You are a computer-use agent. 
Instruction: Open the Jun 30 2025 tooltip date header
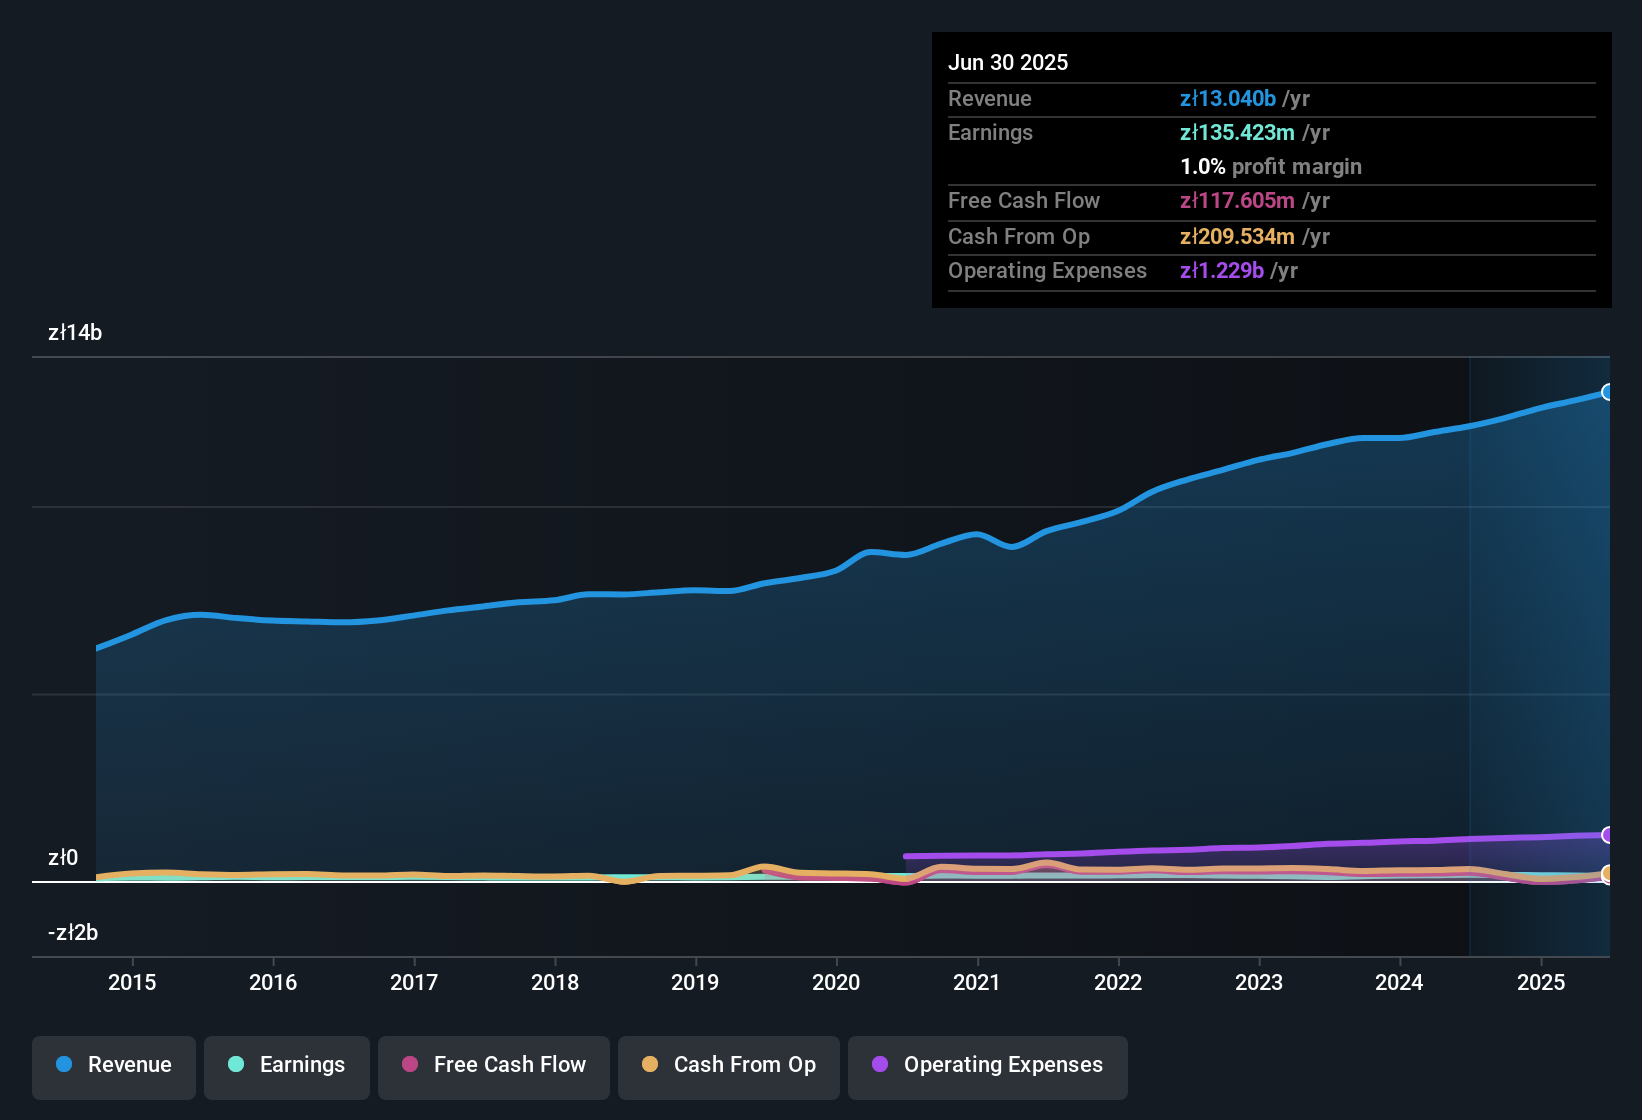pyautogui.click(x=1008, y=62)
